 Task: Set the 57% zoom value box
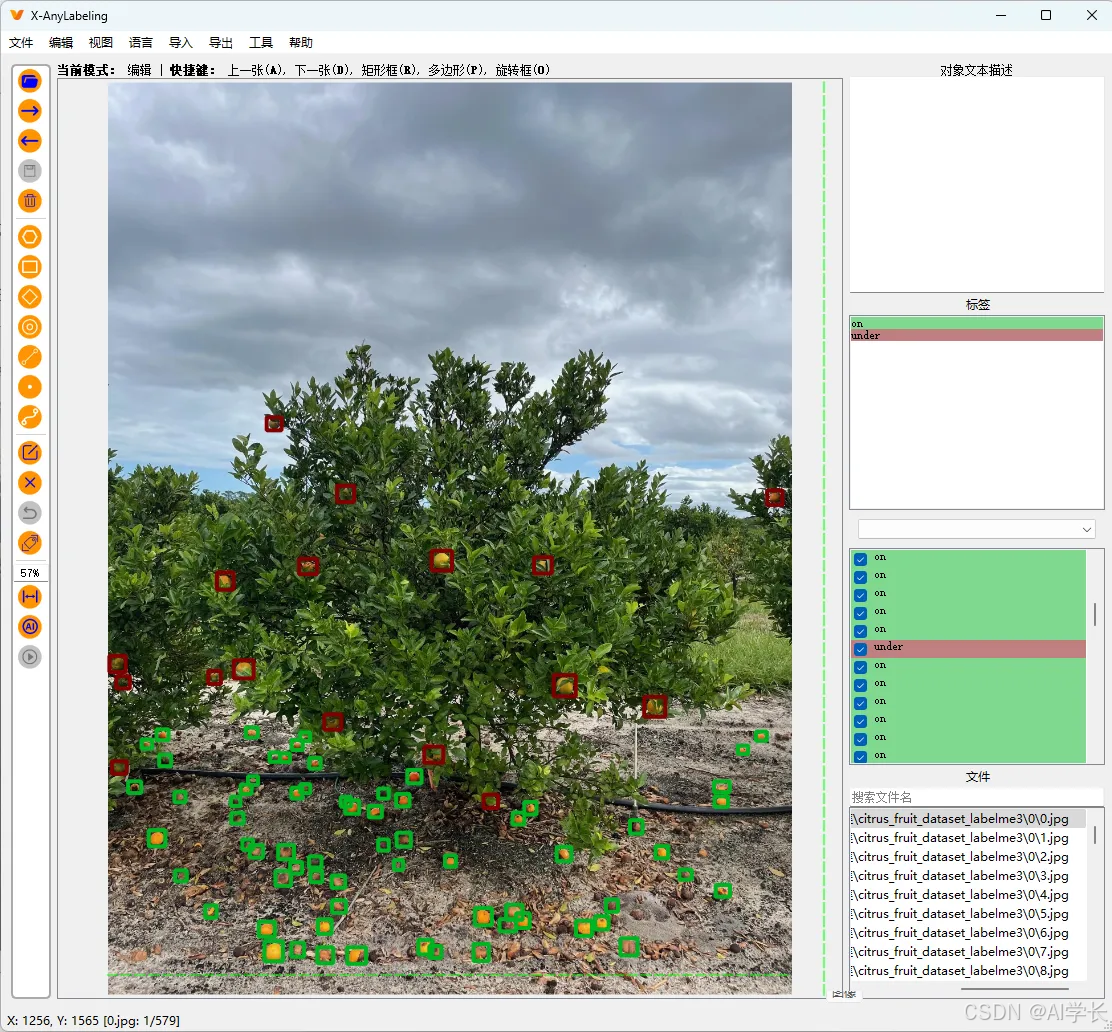coord(30,572)
